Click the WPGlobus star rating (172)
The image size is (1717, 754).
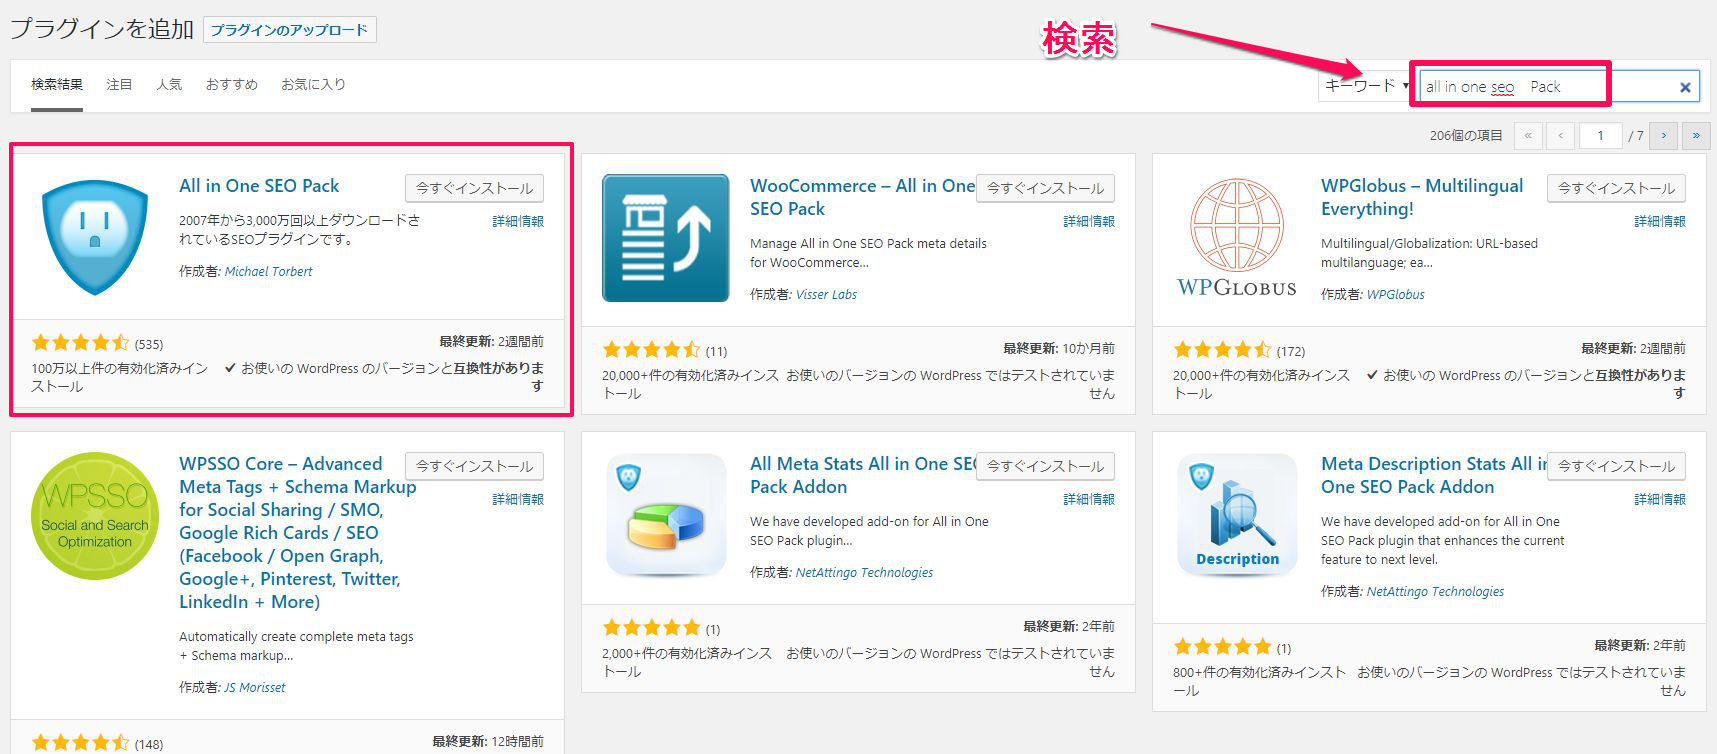[x=1223, y=350]
